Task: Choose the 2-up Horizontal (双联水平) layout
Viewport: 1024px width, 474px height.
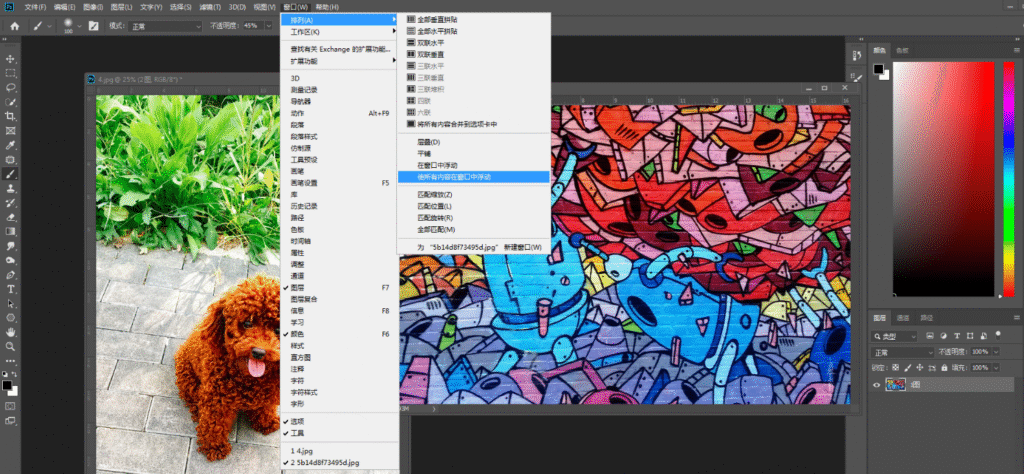Action: click(473, 42)
